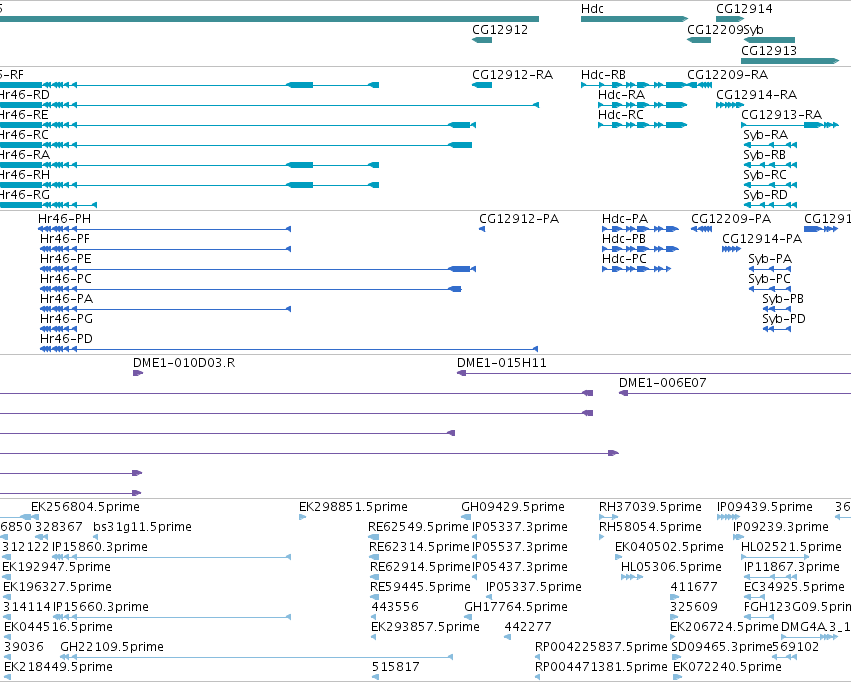Click the Hdc-RC transcript
The width and height of the screenshot is (851, 682).
[x=643, y=125]
